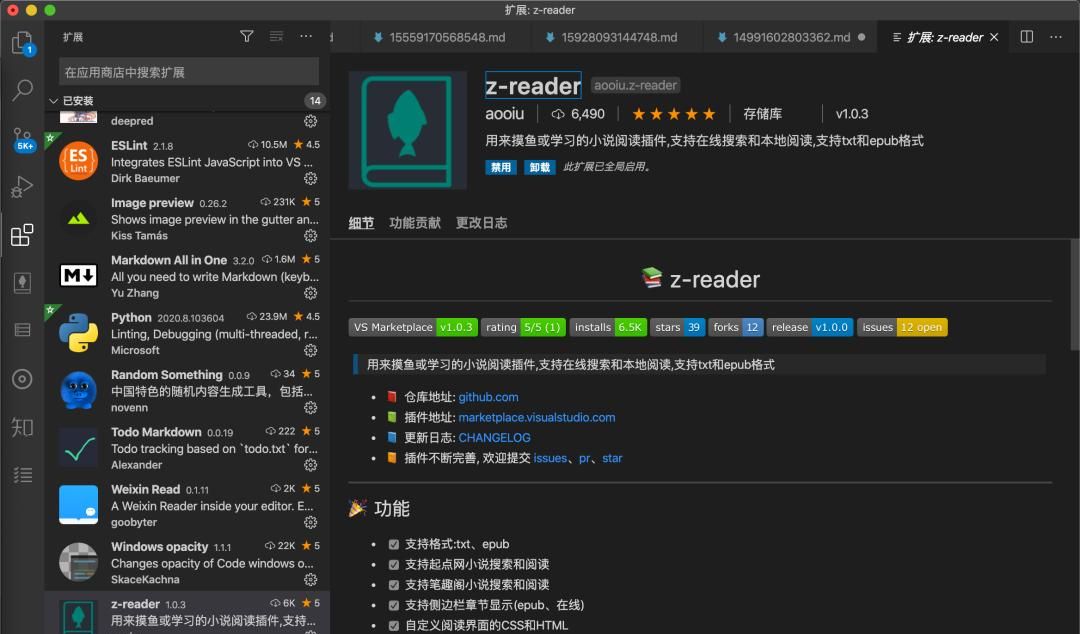Toggle the 自定义阅读界面的CSS和HTML checkbox
The height and width of the screenshot is (634, 1080).
tap(392, 625)
